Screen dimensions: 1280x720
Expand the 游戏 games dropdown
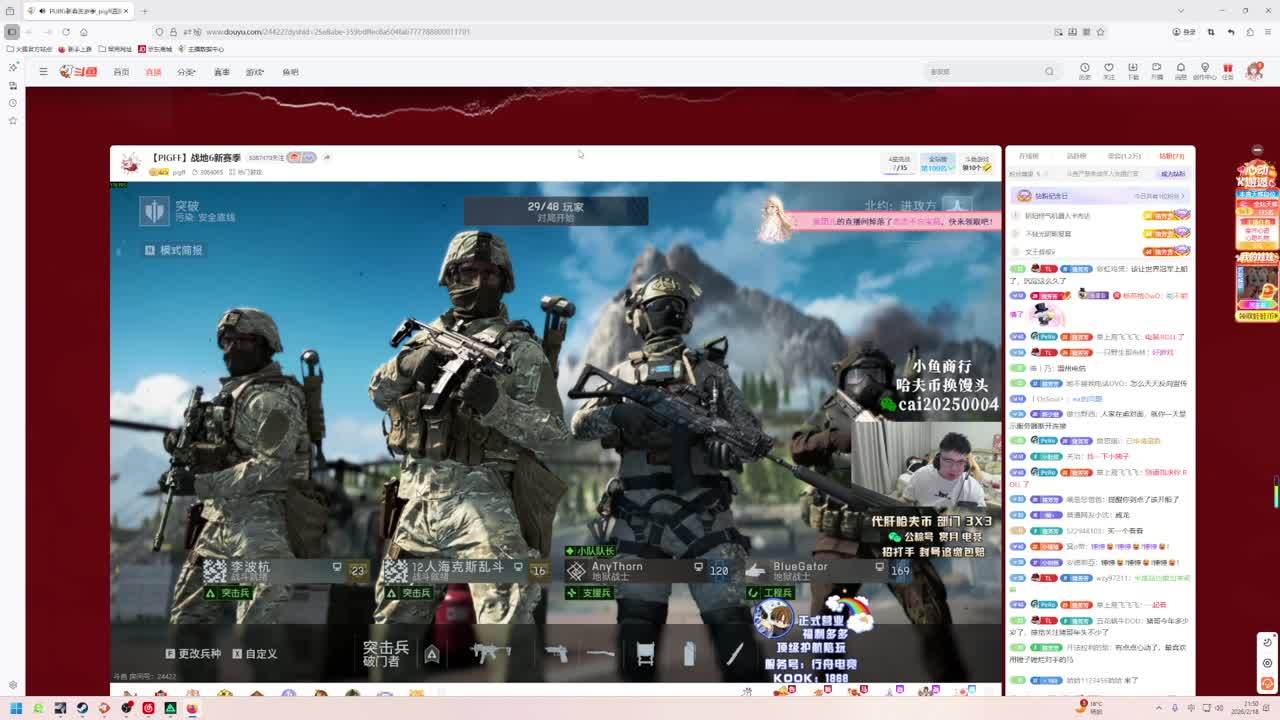tap(255, 72)
